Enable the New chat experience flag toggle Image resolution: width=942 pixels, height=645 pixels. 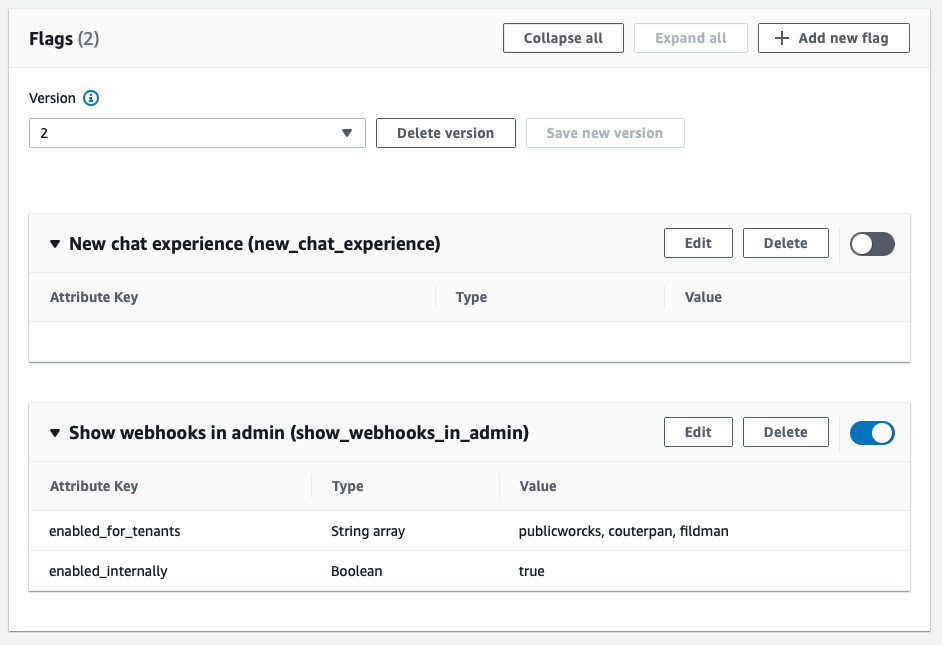872,244
